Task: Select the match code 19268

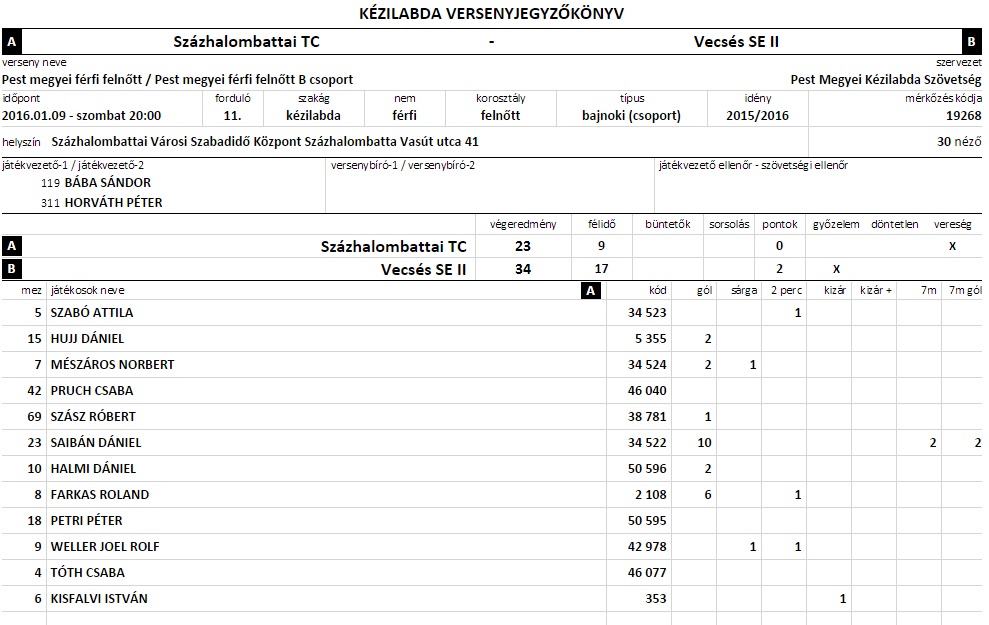Action: pyautogui.click(x=963, y=116)
